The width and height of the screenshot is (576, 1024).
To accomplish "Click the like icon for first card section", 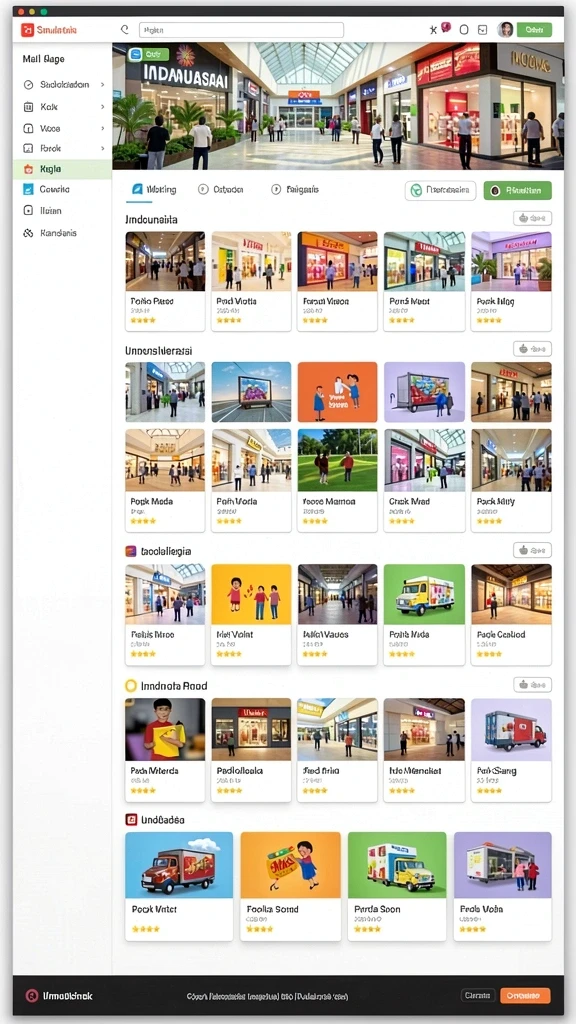I will pyautogui.click(x=524, y=218).
